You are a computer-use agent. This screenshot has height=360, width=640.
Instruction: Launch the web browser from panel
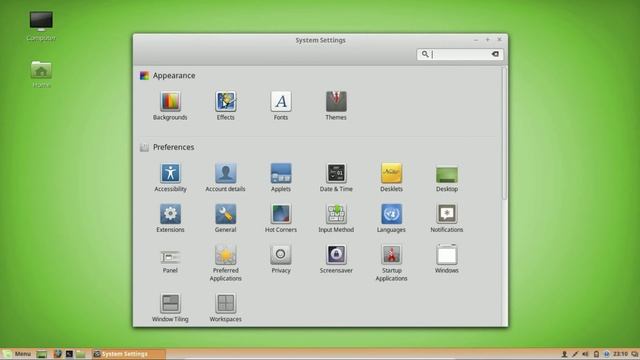58,354
